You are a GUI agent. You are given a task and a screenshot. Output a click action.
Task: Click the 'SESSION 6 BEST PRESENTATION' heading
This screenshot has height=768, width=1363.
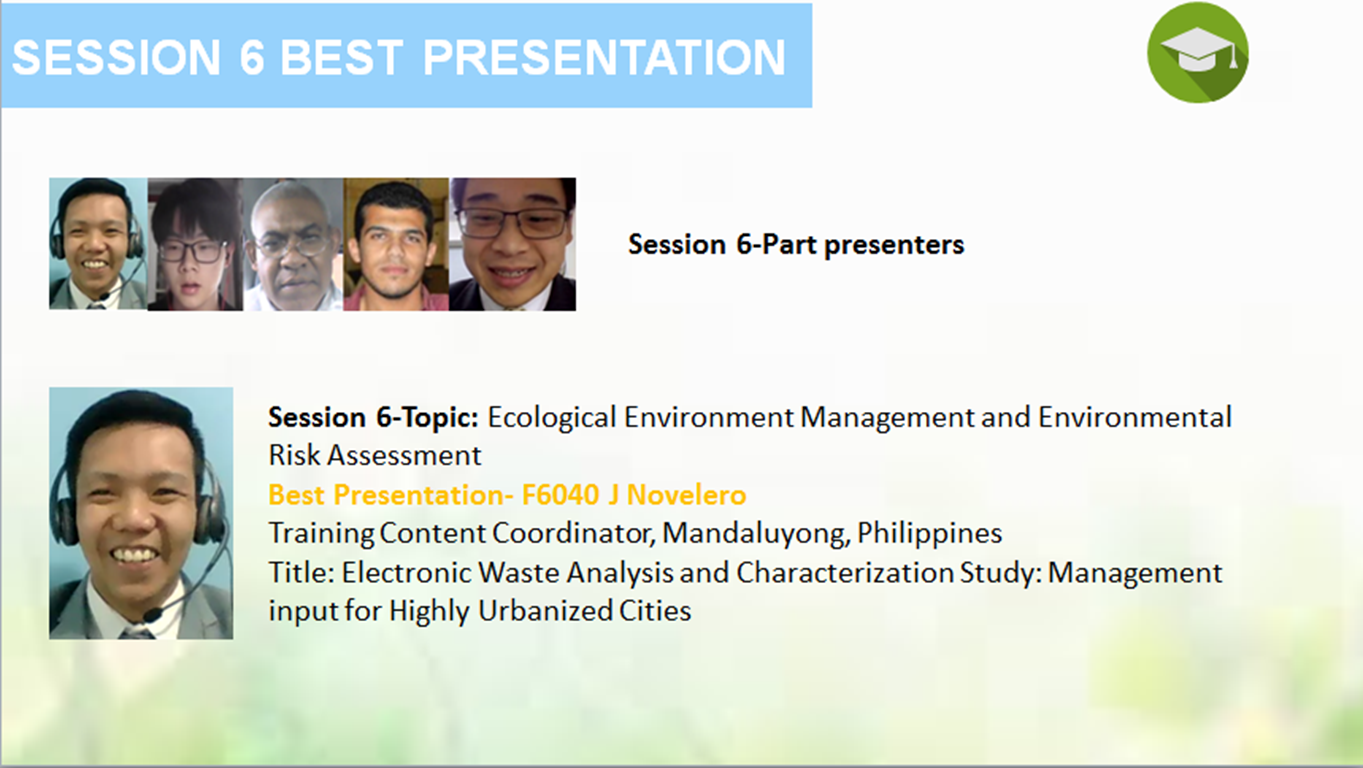tap(399, 57)
